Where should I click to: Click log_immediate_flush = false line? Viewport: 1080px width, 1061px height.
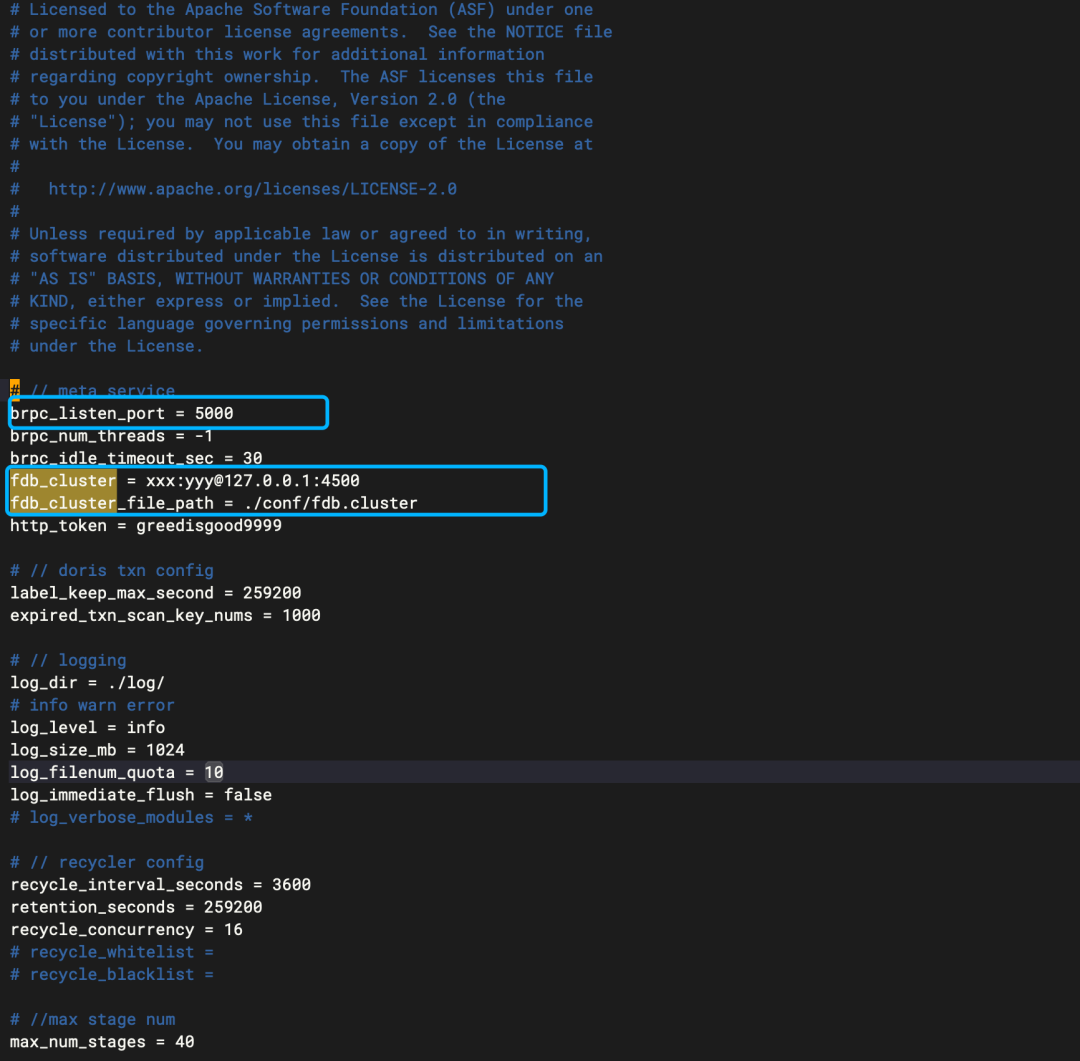tap(141, 795)
